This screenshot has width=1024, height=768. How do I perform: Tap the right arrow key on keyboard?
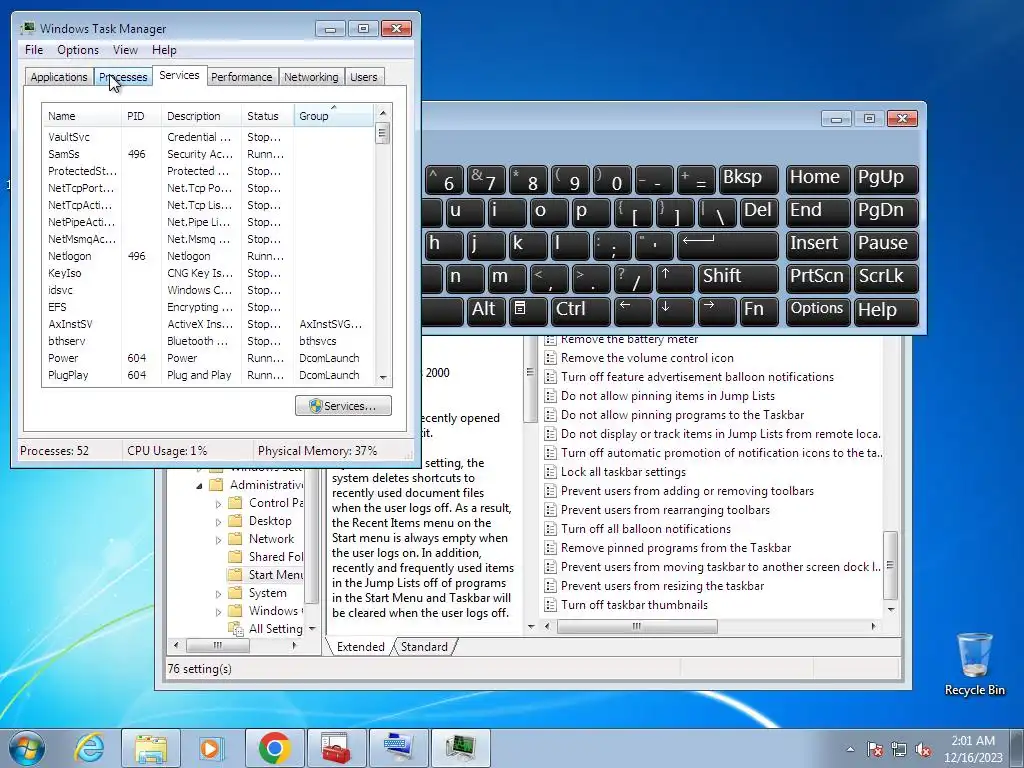coord(717,310)
